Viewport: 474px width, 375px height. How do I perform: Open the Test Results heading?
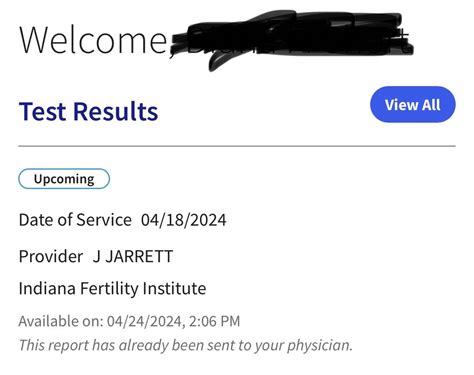(88, 111)
